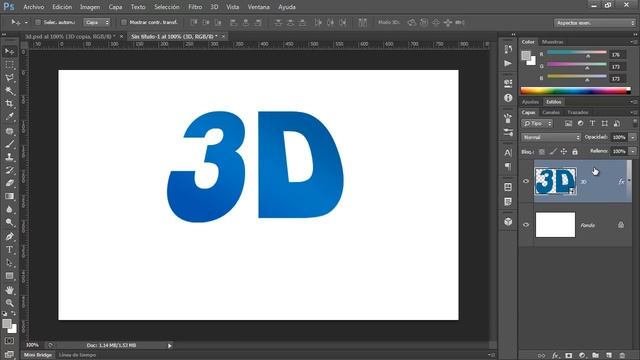Open the Character panel icon
This screenshot has width=640, height=360.
(x=508, y=153)
